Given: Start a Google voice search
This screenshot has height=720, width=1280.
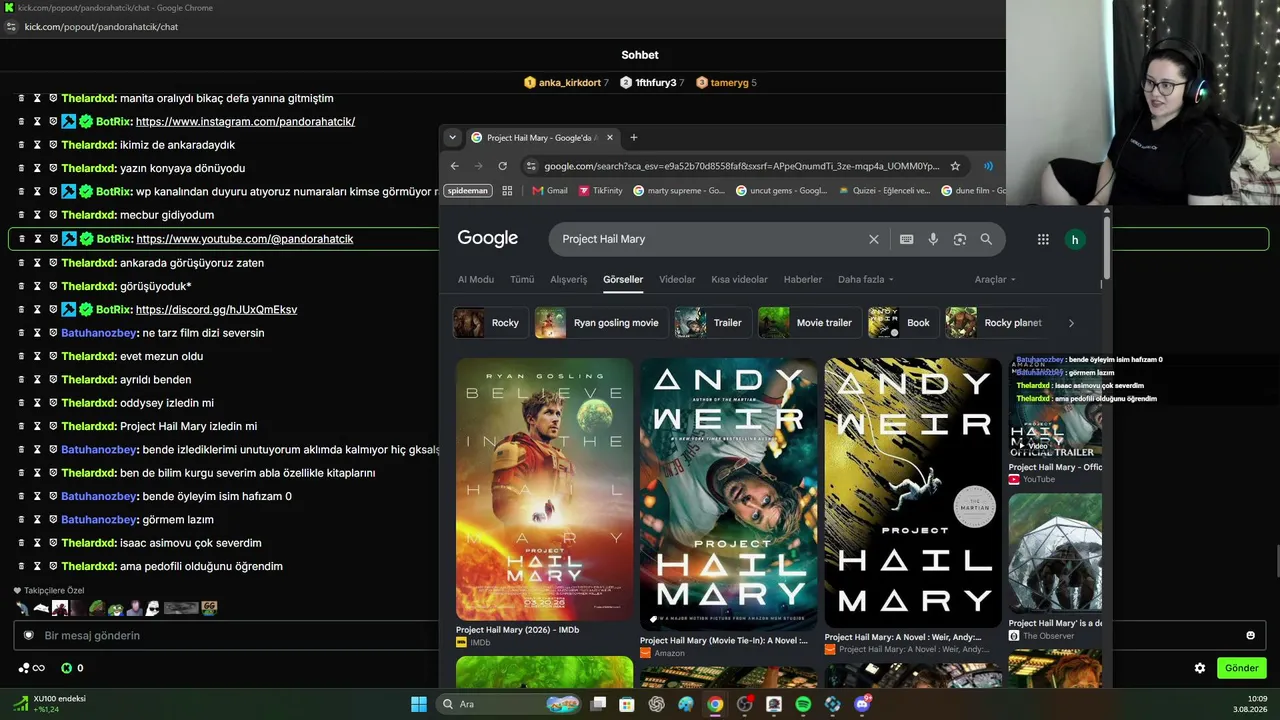Looking at the screenshot, I should pos(933,239).
